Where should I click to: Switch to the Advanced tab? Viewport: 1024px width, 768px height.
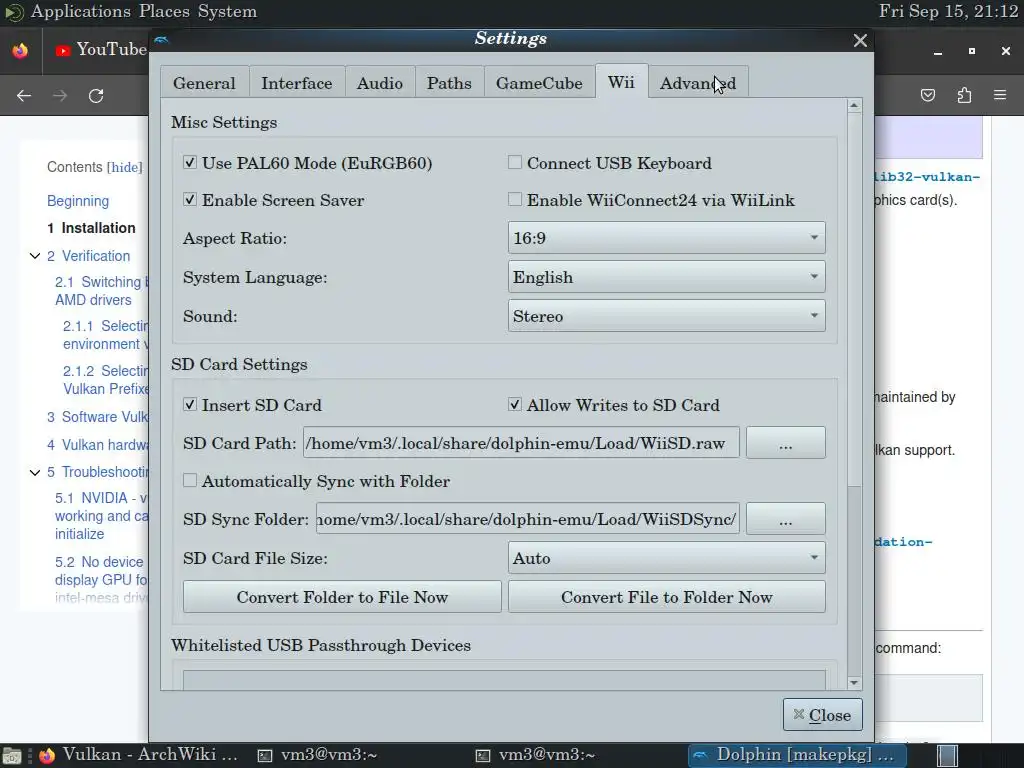pos(698,83)
